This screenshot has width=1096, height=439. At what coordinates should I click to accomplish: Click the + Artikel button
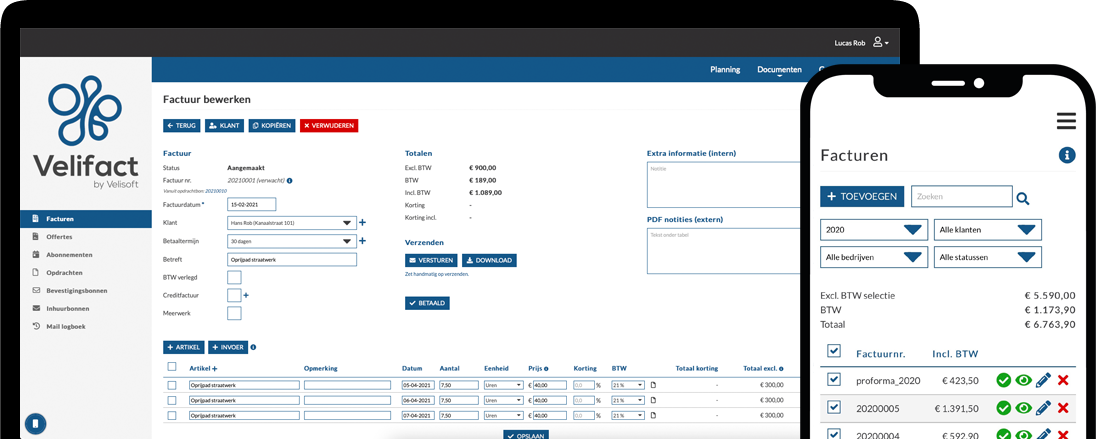click(183, 347)
